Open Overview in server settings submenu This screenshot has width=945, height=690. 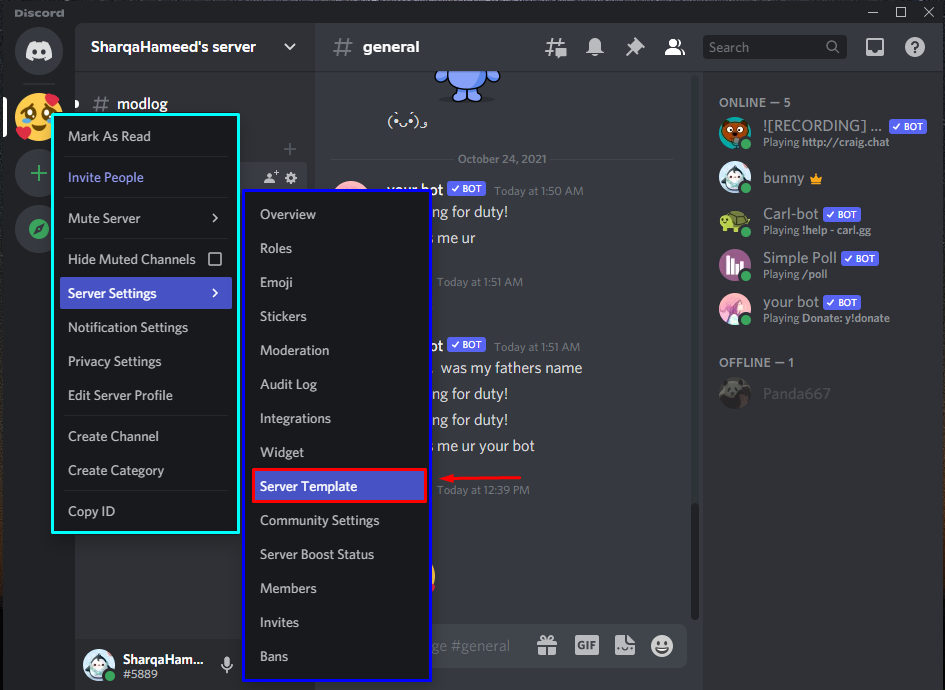coord(339,215)
